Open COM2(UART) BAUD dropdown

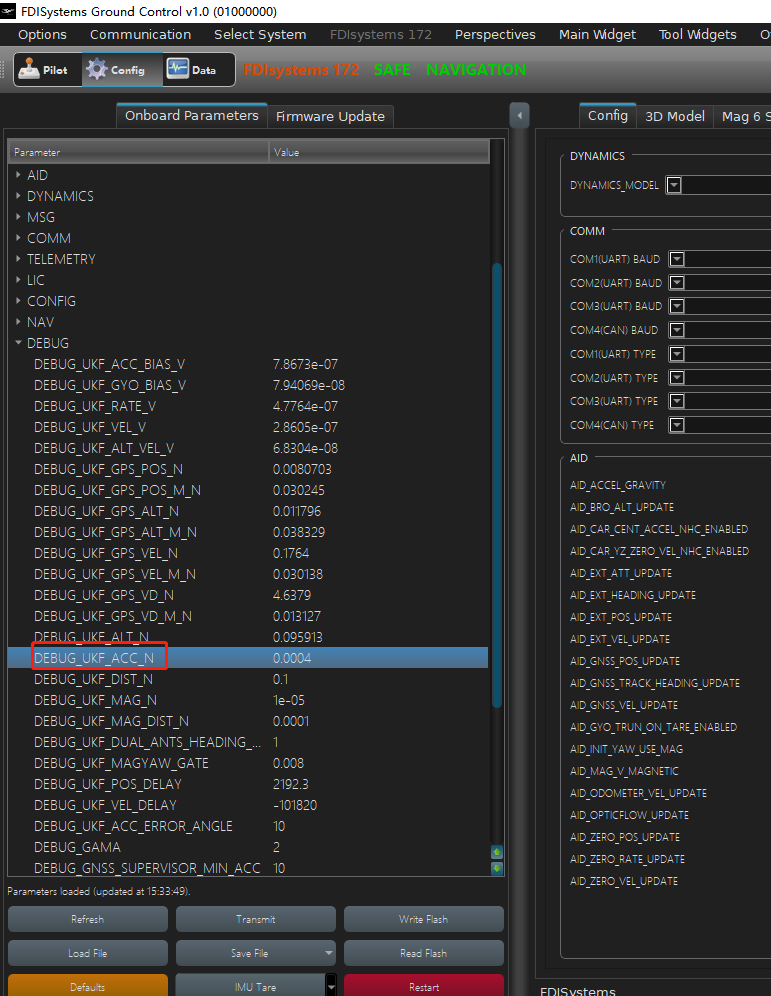(x=677, y=283)
